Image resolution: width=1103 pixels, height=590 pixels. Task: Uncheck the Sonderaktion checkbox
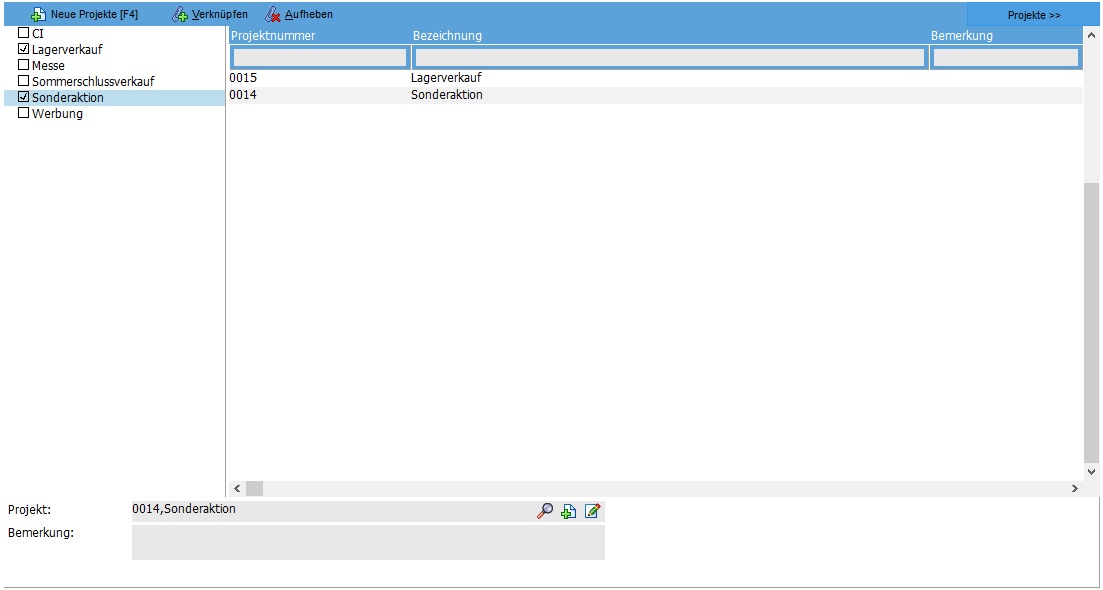pyautogui.click(x=23, y=97)
